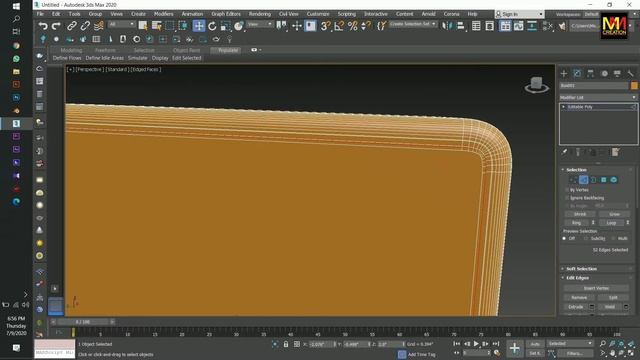Open the selection filter All dropdown

pos(121,24)
